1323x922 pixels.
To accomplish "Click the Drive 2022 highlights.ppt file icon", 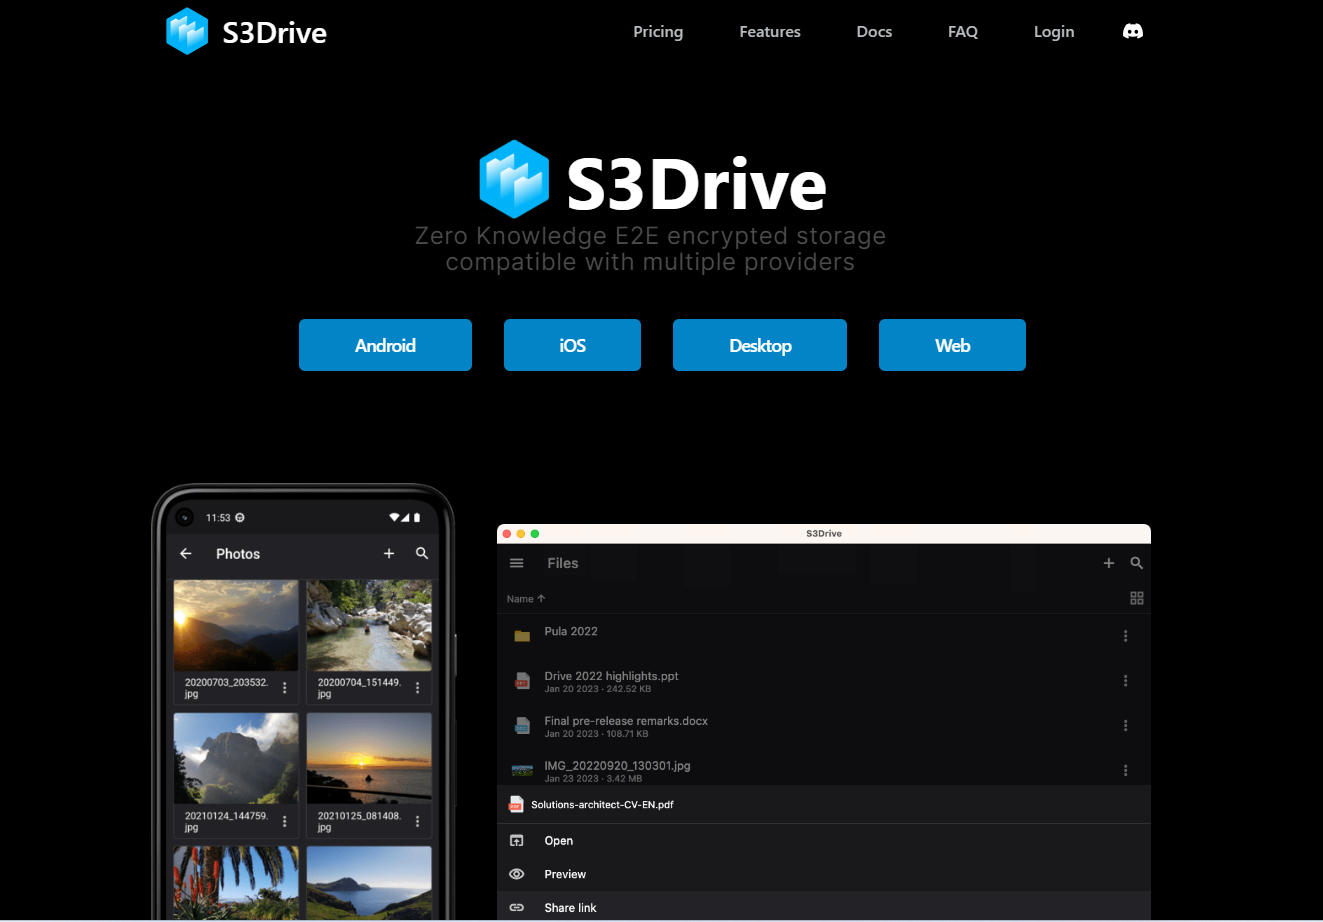I will click(522, 681).
